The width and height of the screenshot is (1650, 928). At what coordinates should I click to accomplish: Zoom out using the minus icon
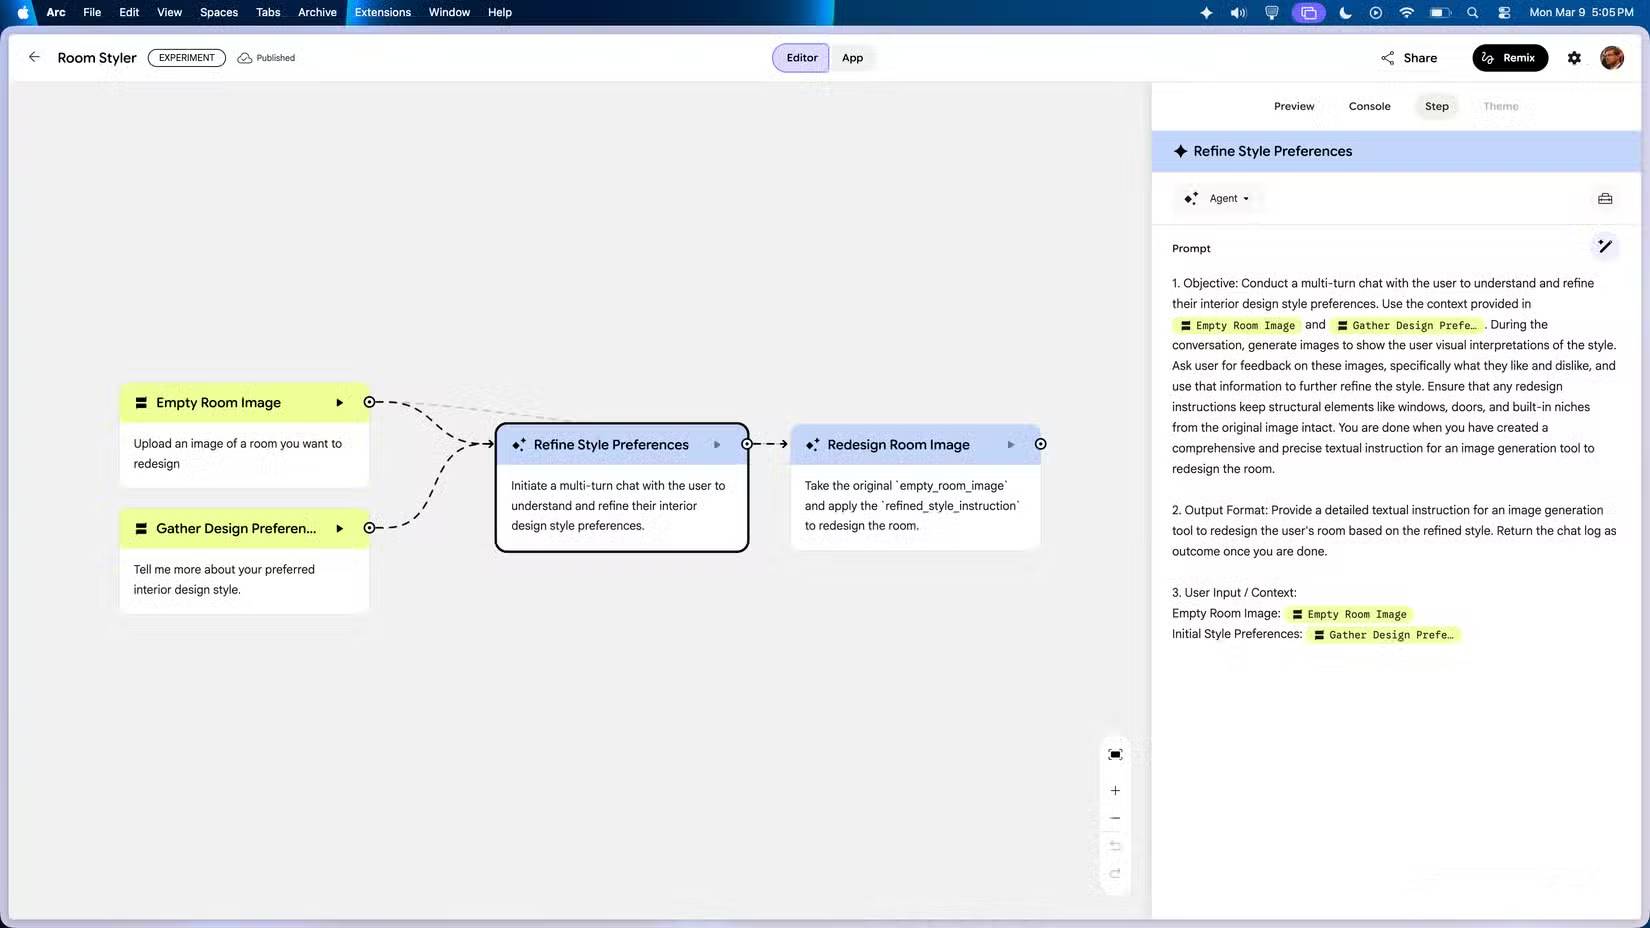[1115, 818]
